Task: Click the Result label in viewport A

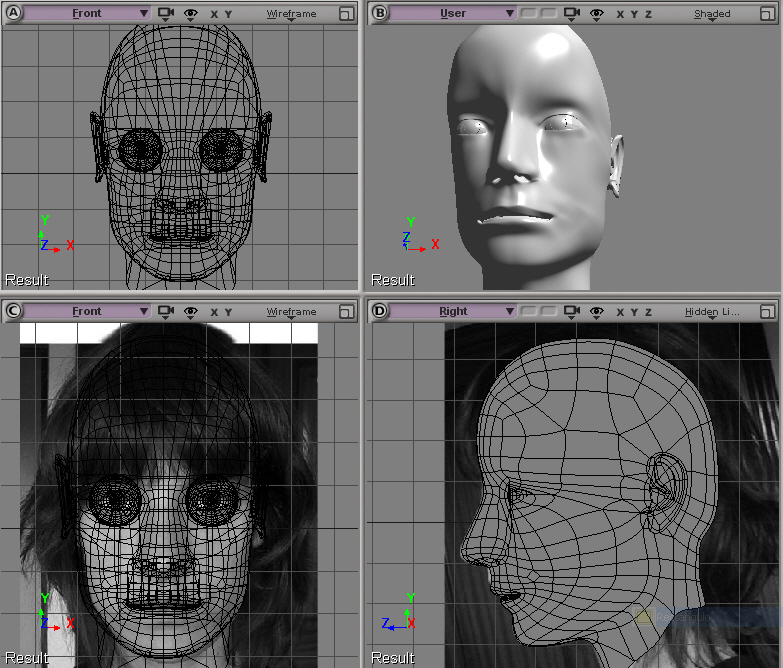Action: pyautogui.click(x=27, y=280)
